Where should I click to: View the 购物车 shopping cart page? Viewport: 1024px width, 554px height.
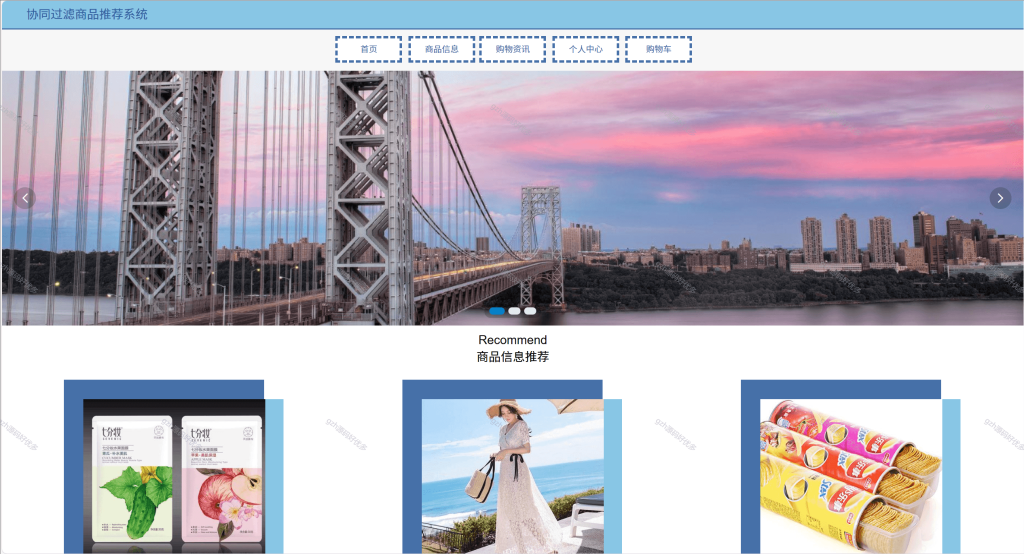click(658, 49)
